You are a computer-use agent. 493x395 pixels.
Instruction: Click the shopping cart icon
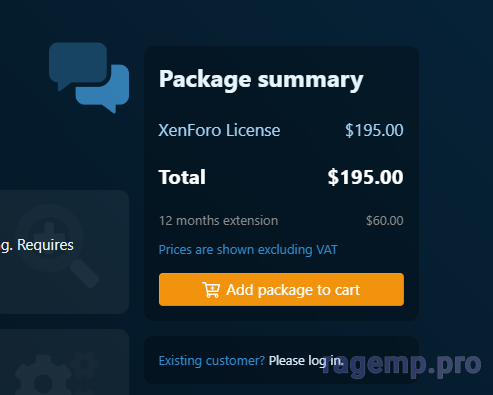(211, 290)
